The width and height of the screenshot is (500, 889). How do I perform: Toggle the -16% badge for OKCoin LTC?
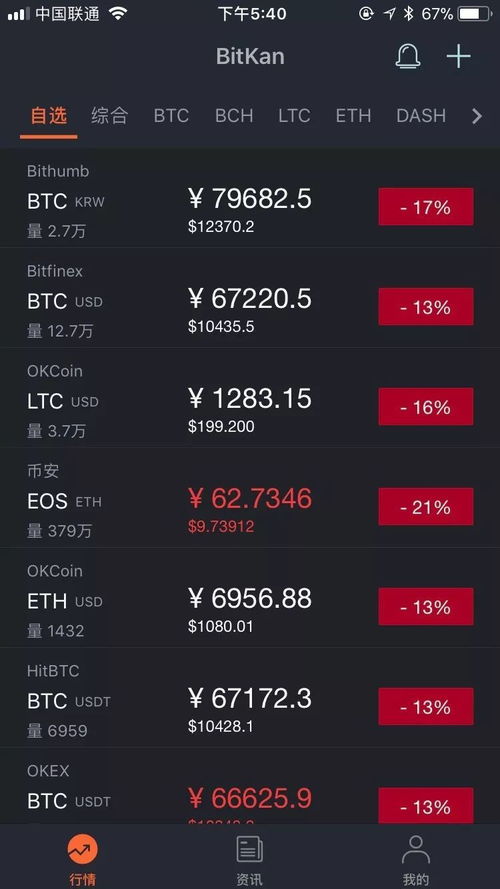(x=426, y=407)
